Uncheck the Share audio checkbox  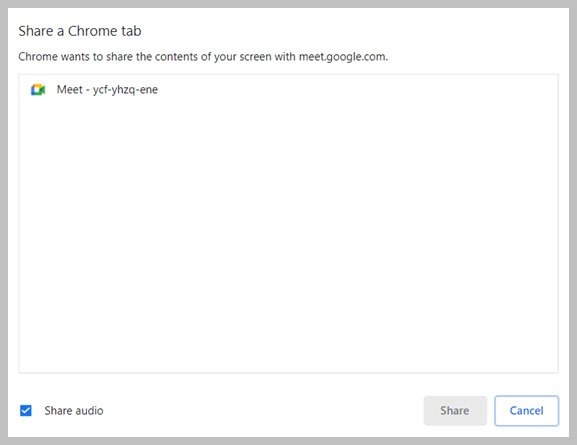[x=26, y=410]
